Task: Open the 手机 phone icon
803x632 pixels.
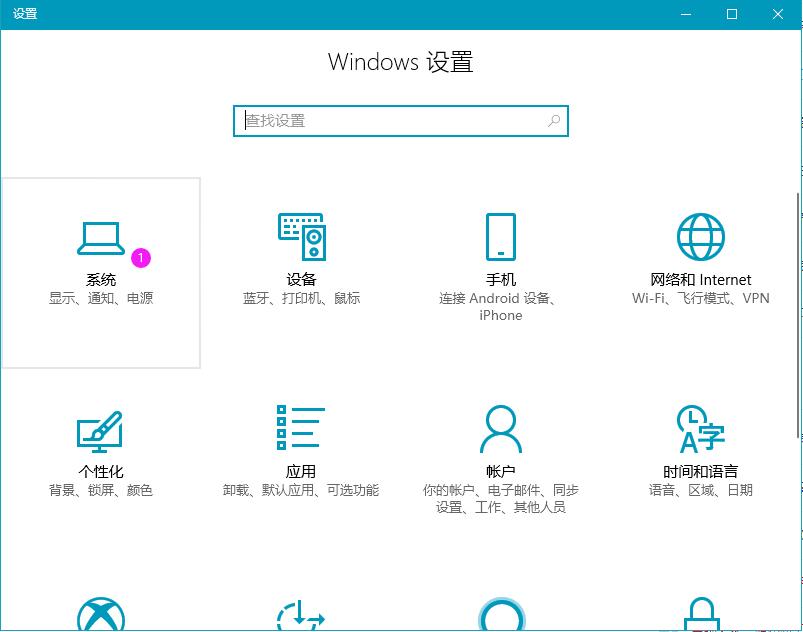Action: (x=501, y=237)
